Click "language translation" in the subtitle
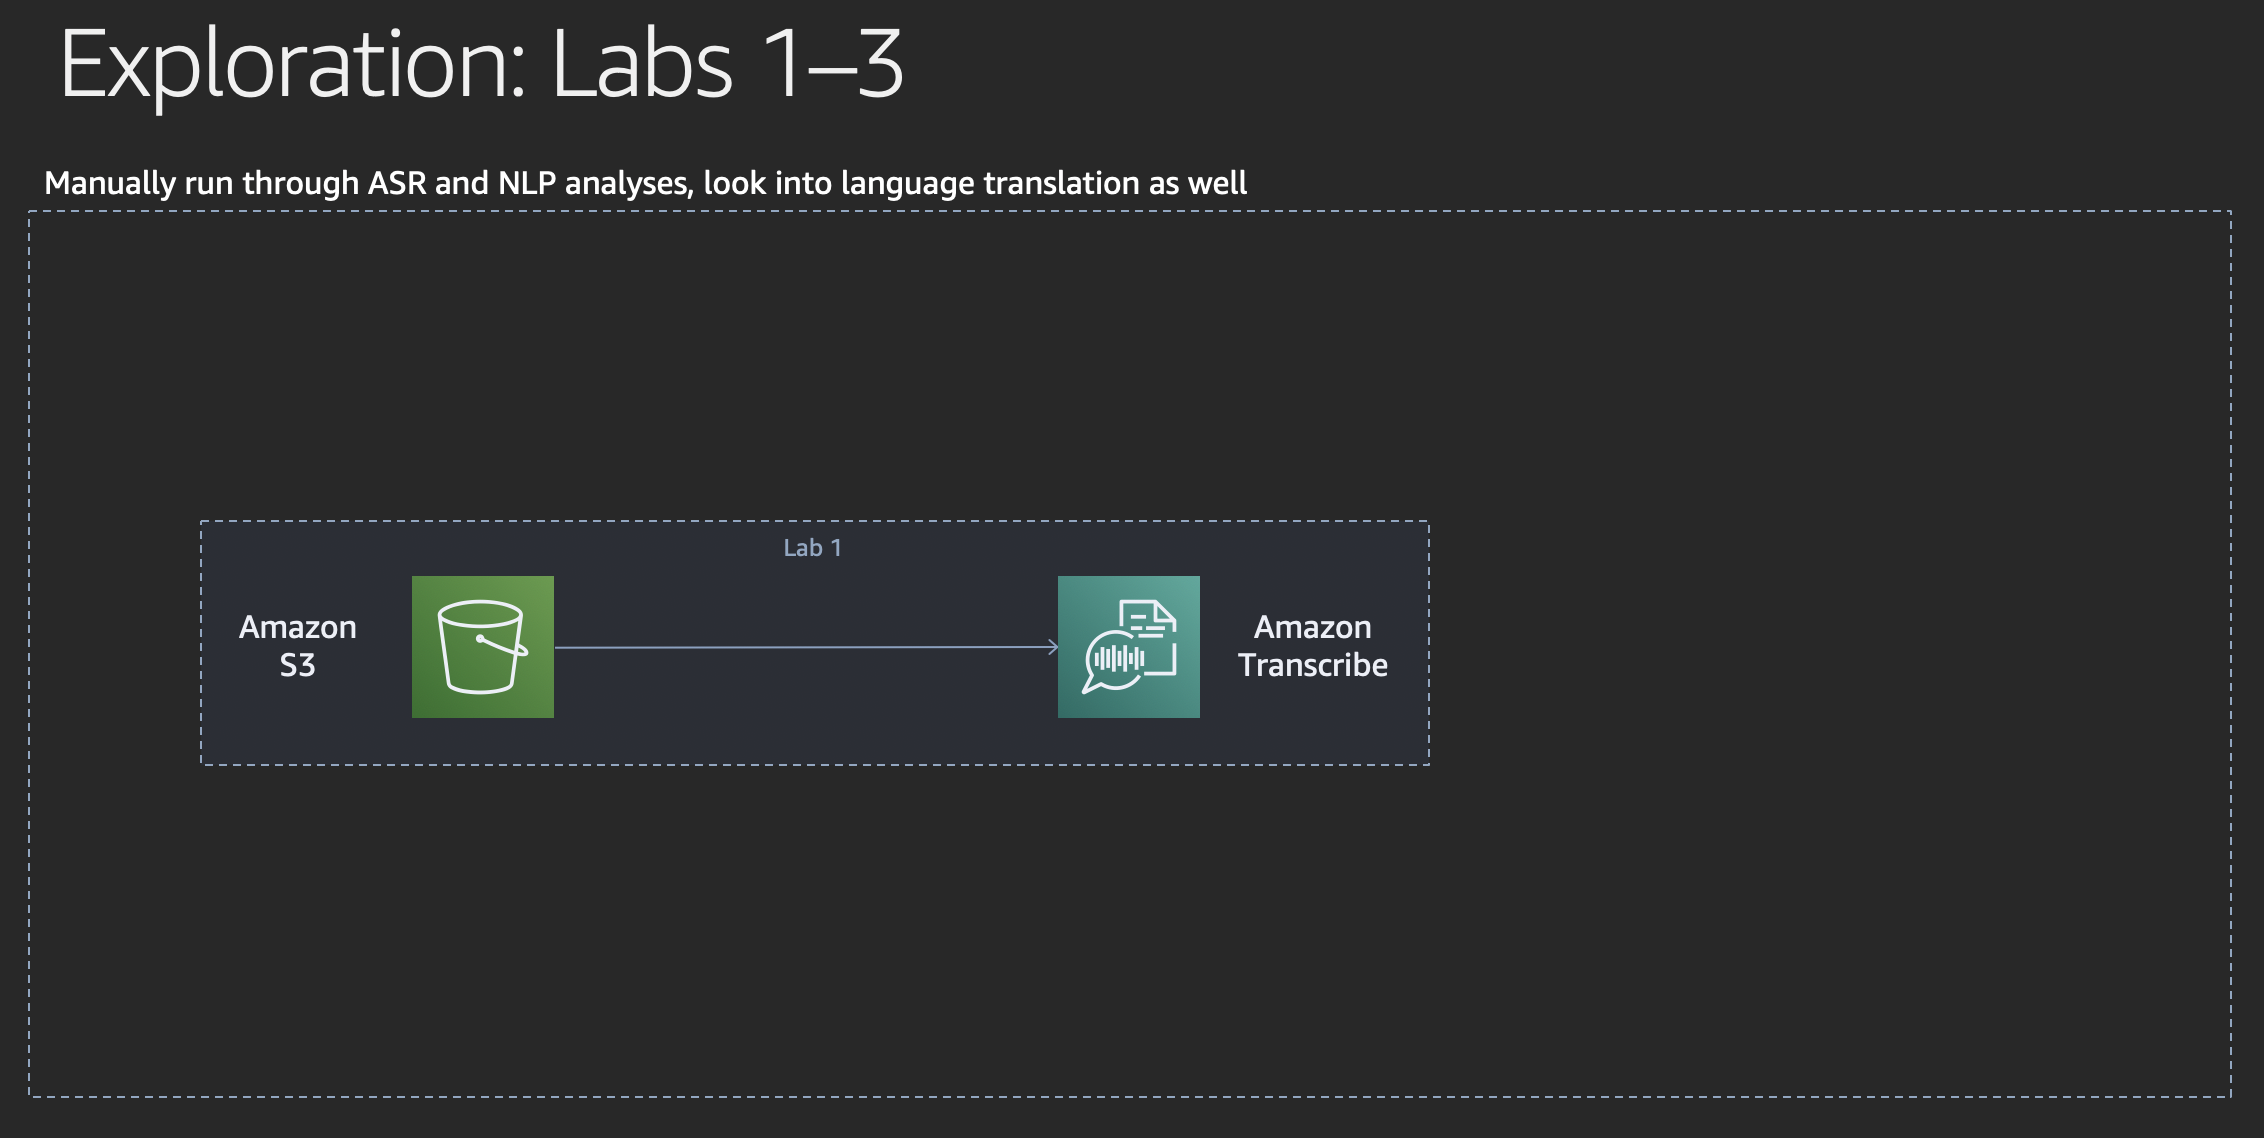This screenshot has height=1138, width=2264. tap(990, 184)
